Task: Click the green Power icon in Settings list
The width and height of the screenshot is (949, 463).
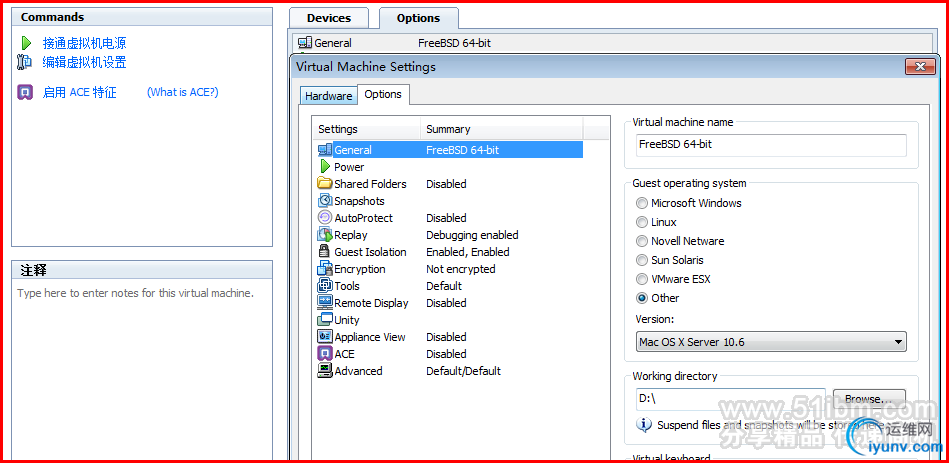Action: [325, 166]
